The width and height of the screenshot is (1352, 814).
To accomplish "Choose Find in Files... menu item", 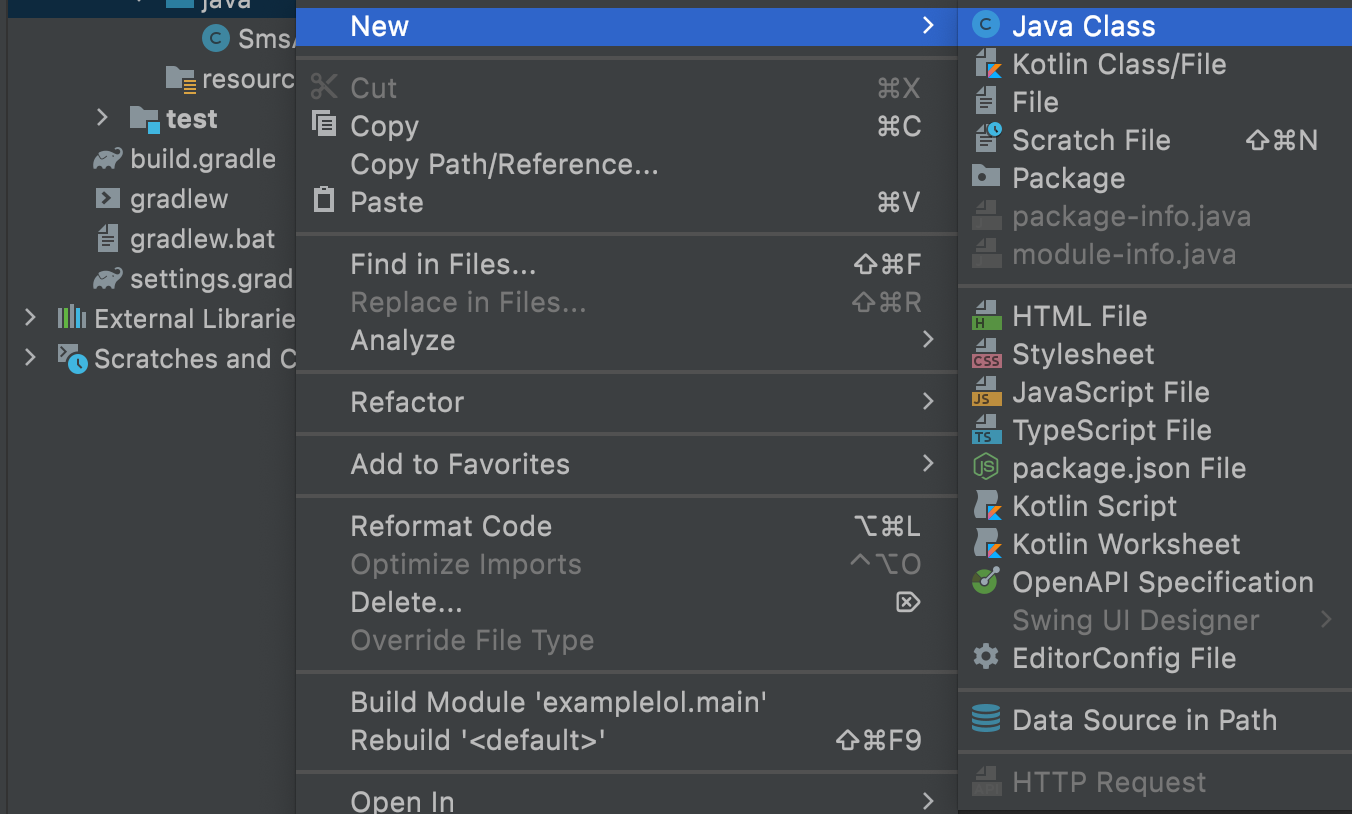I will [627, 264].
